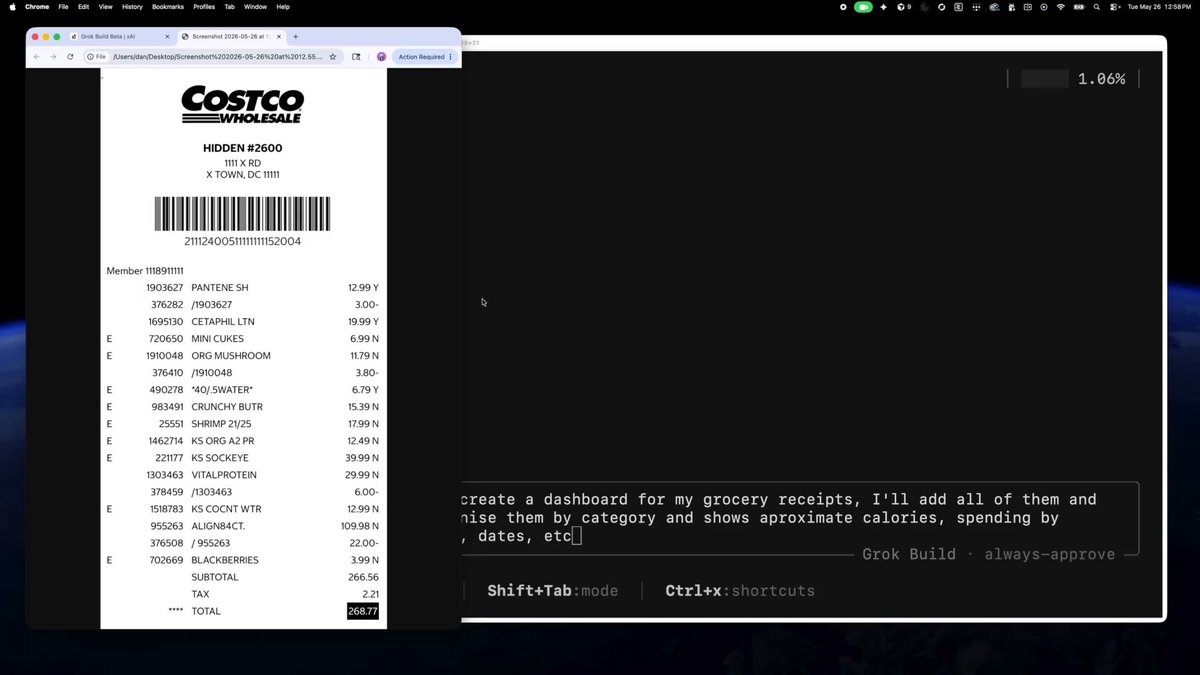Viewport: 1200px width, 675px height.
Task: Bookmark this page with the star
Action: pyautogui.click(x=333, y=57)
